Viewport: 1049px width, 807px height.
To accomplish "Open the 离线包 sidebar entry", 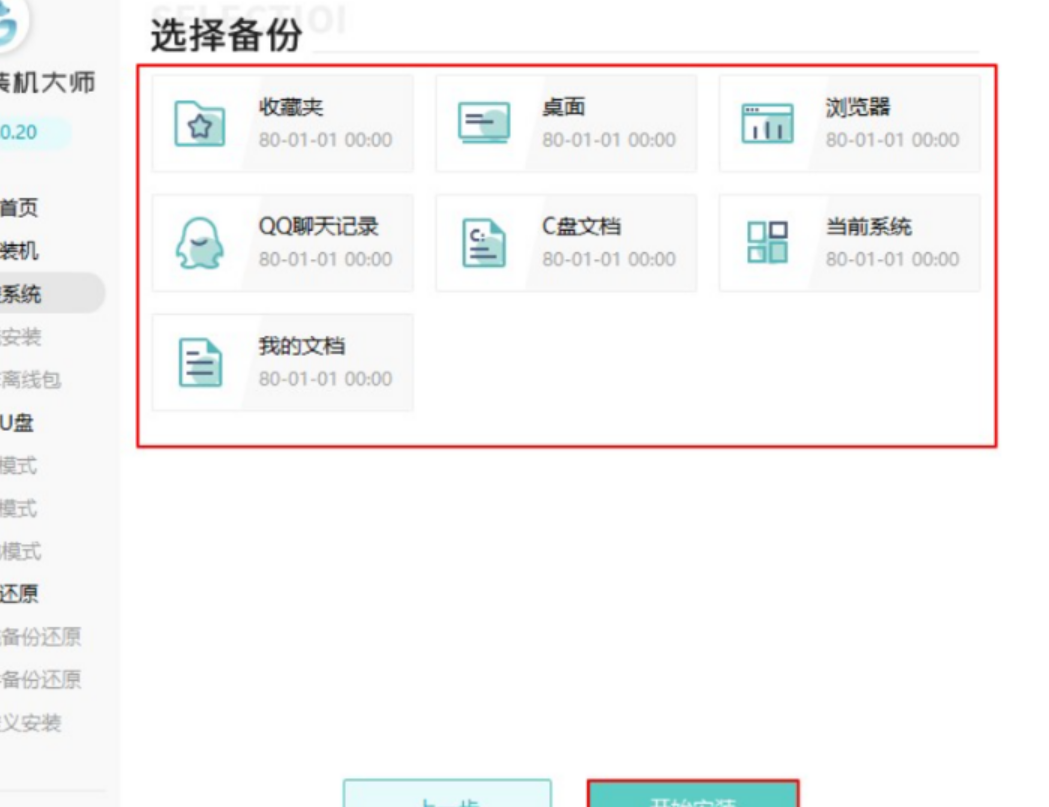I will click(31, 379).
